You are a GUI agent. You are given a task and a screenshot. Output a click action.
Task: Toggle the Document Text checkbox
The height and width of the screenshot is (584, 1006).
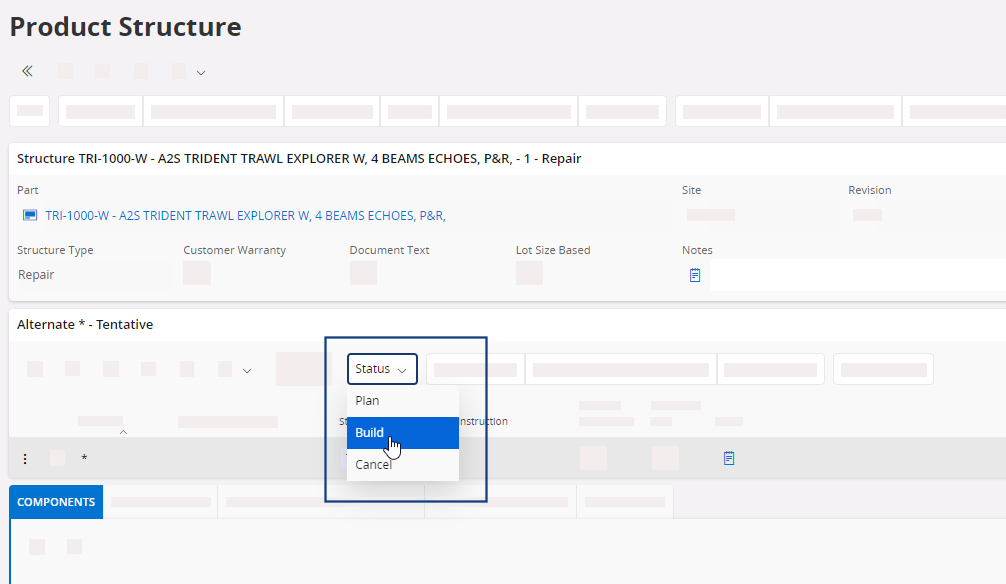[363, 273]
